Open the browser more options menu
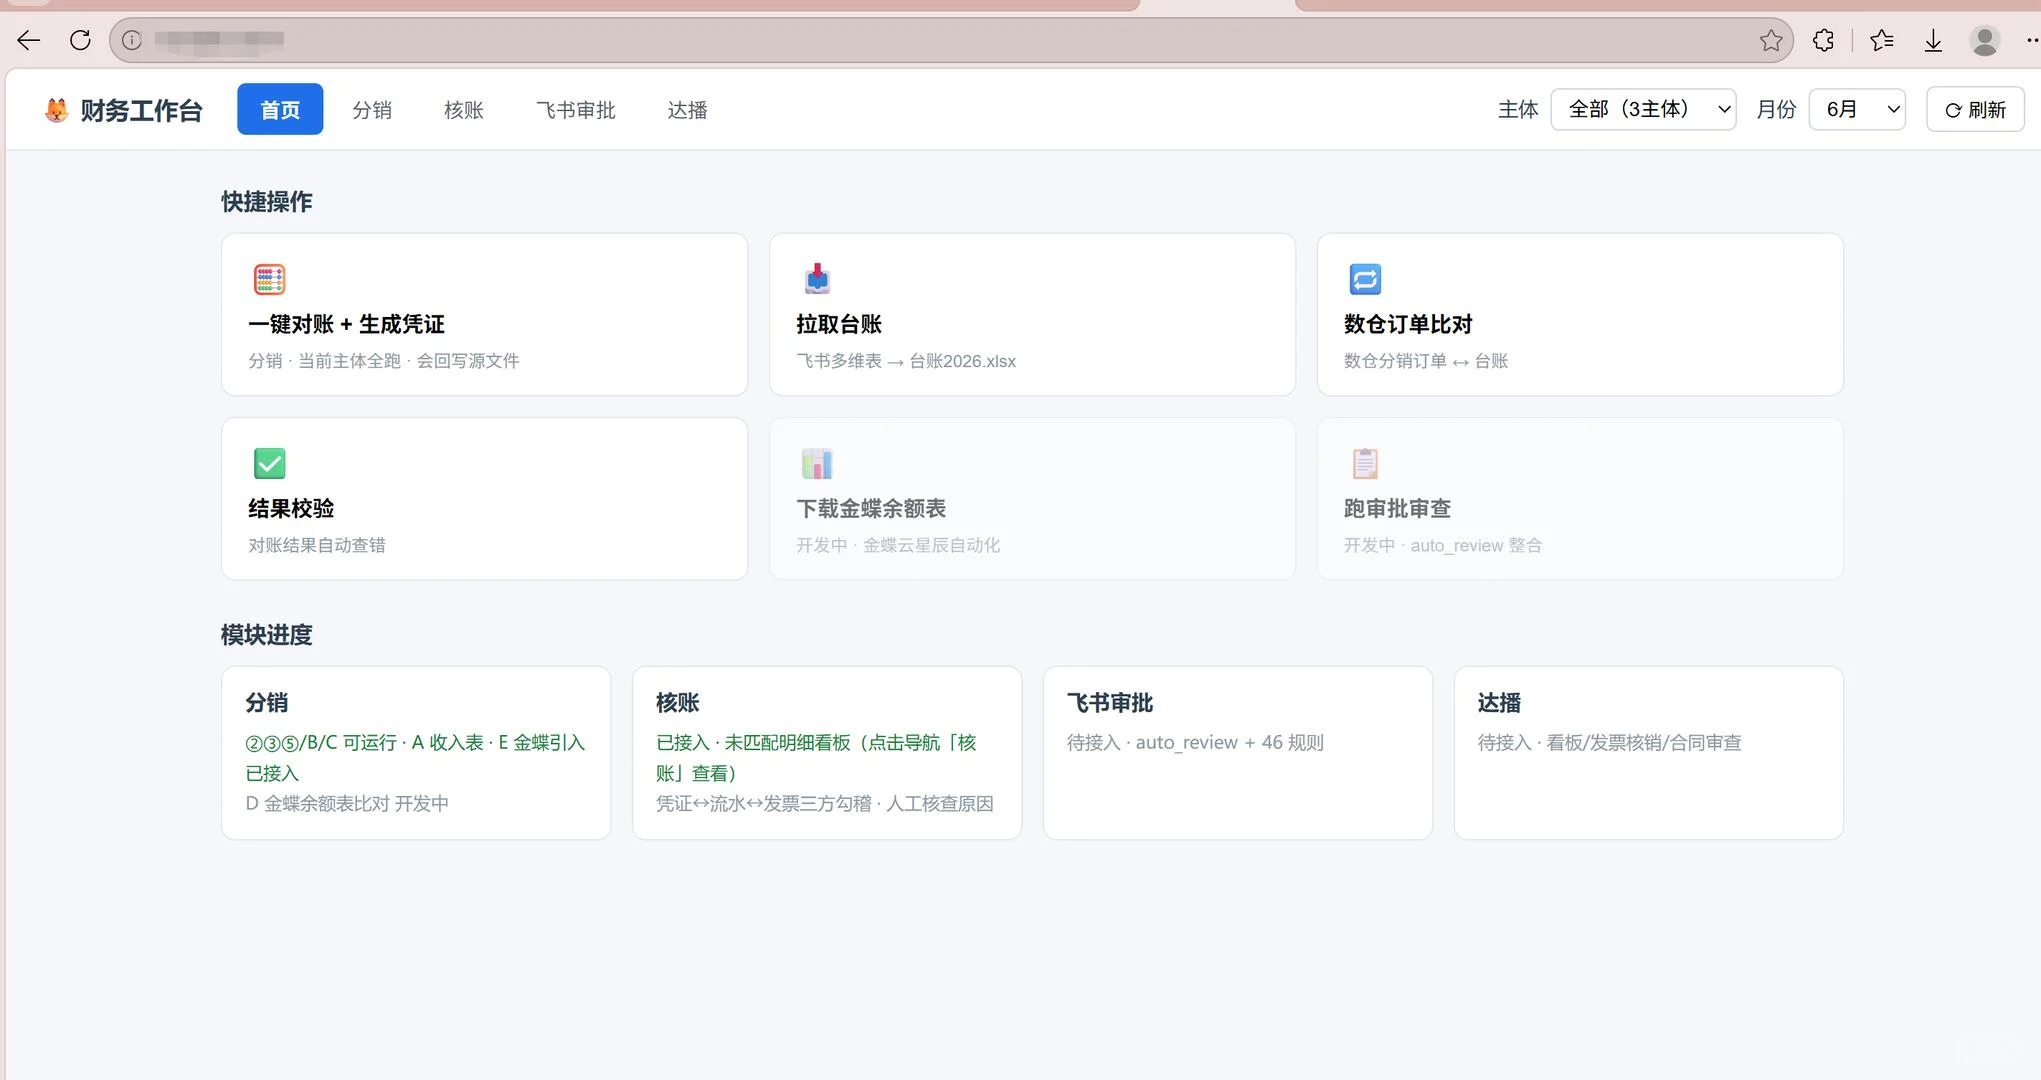This screenshot has width=2041, height=1080. (x=2031, y=40)
